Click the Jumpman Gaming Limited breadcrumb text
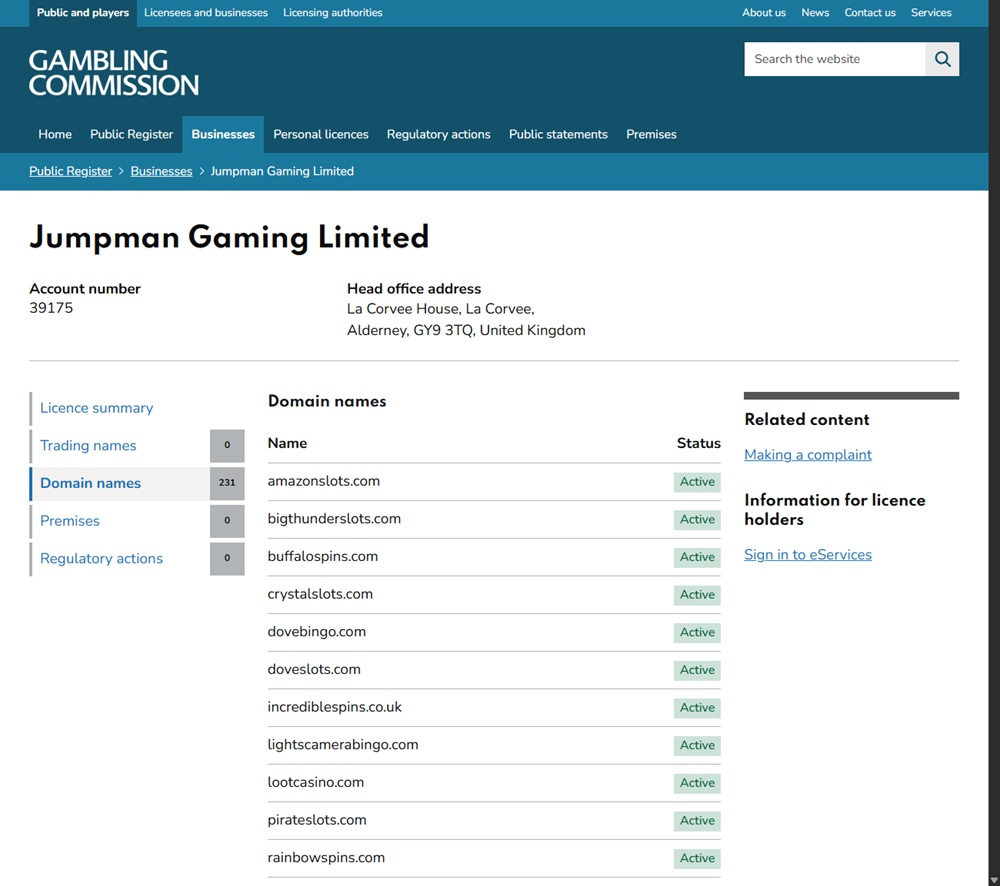Screen dimensions: 1000x886 point(282,171)
